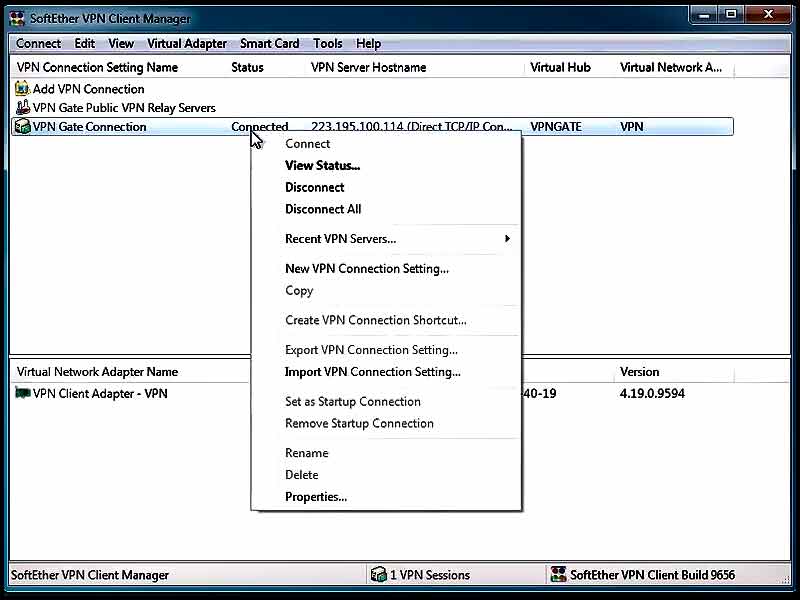800x600 pixels.
Task: Click the VPN Client Adapter network card icon
Action: (22, 393)
